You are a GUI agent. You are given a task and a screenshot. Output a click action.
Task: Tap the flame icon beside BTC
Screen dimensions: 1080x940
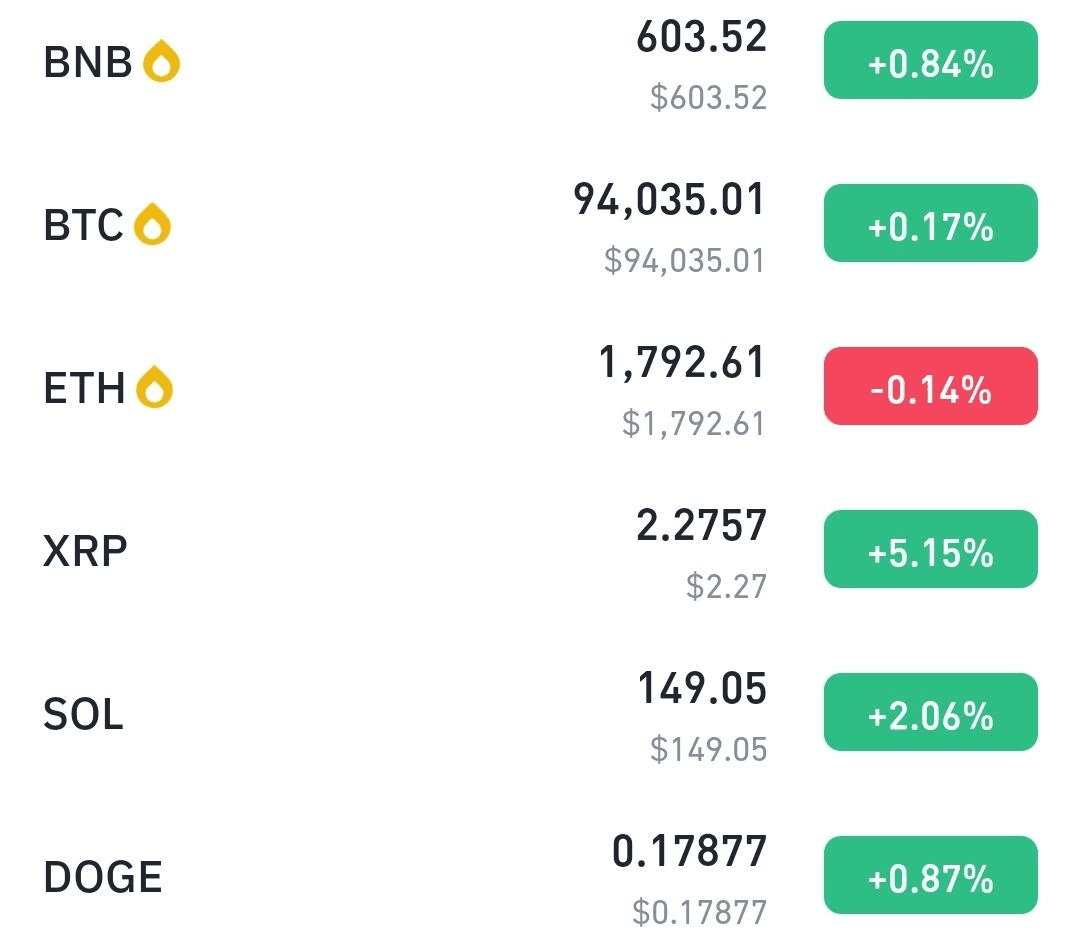click(152, 224)
